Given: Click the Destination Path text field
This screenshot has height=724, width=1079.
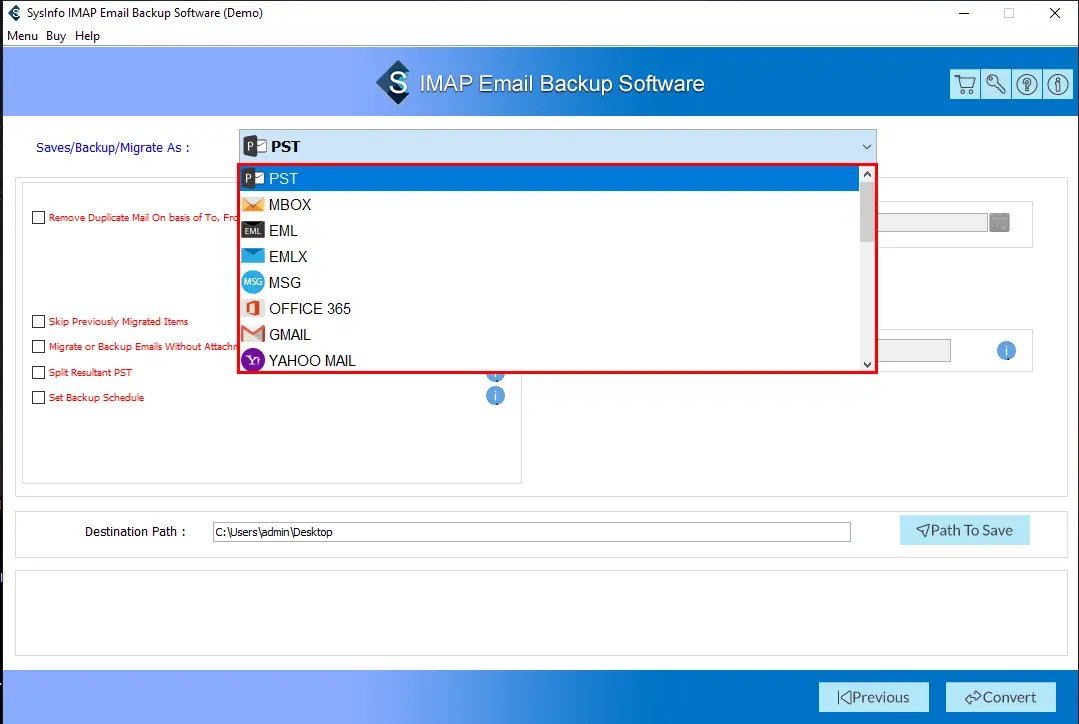Looking at the screenshot, I should pos(531,532).
